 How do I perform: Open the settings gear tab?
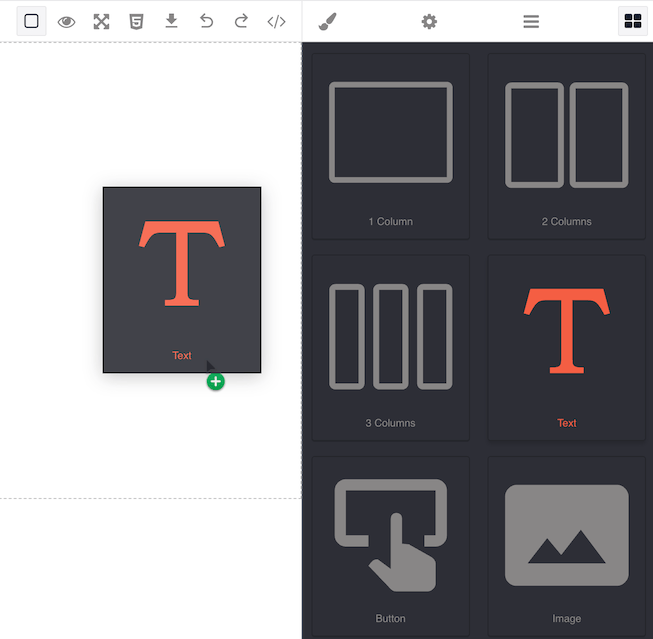click(x=429, y=22)
